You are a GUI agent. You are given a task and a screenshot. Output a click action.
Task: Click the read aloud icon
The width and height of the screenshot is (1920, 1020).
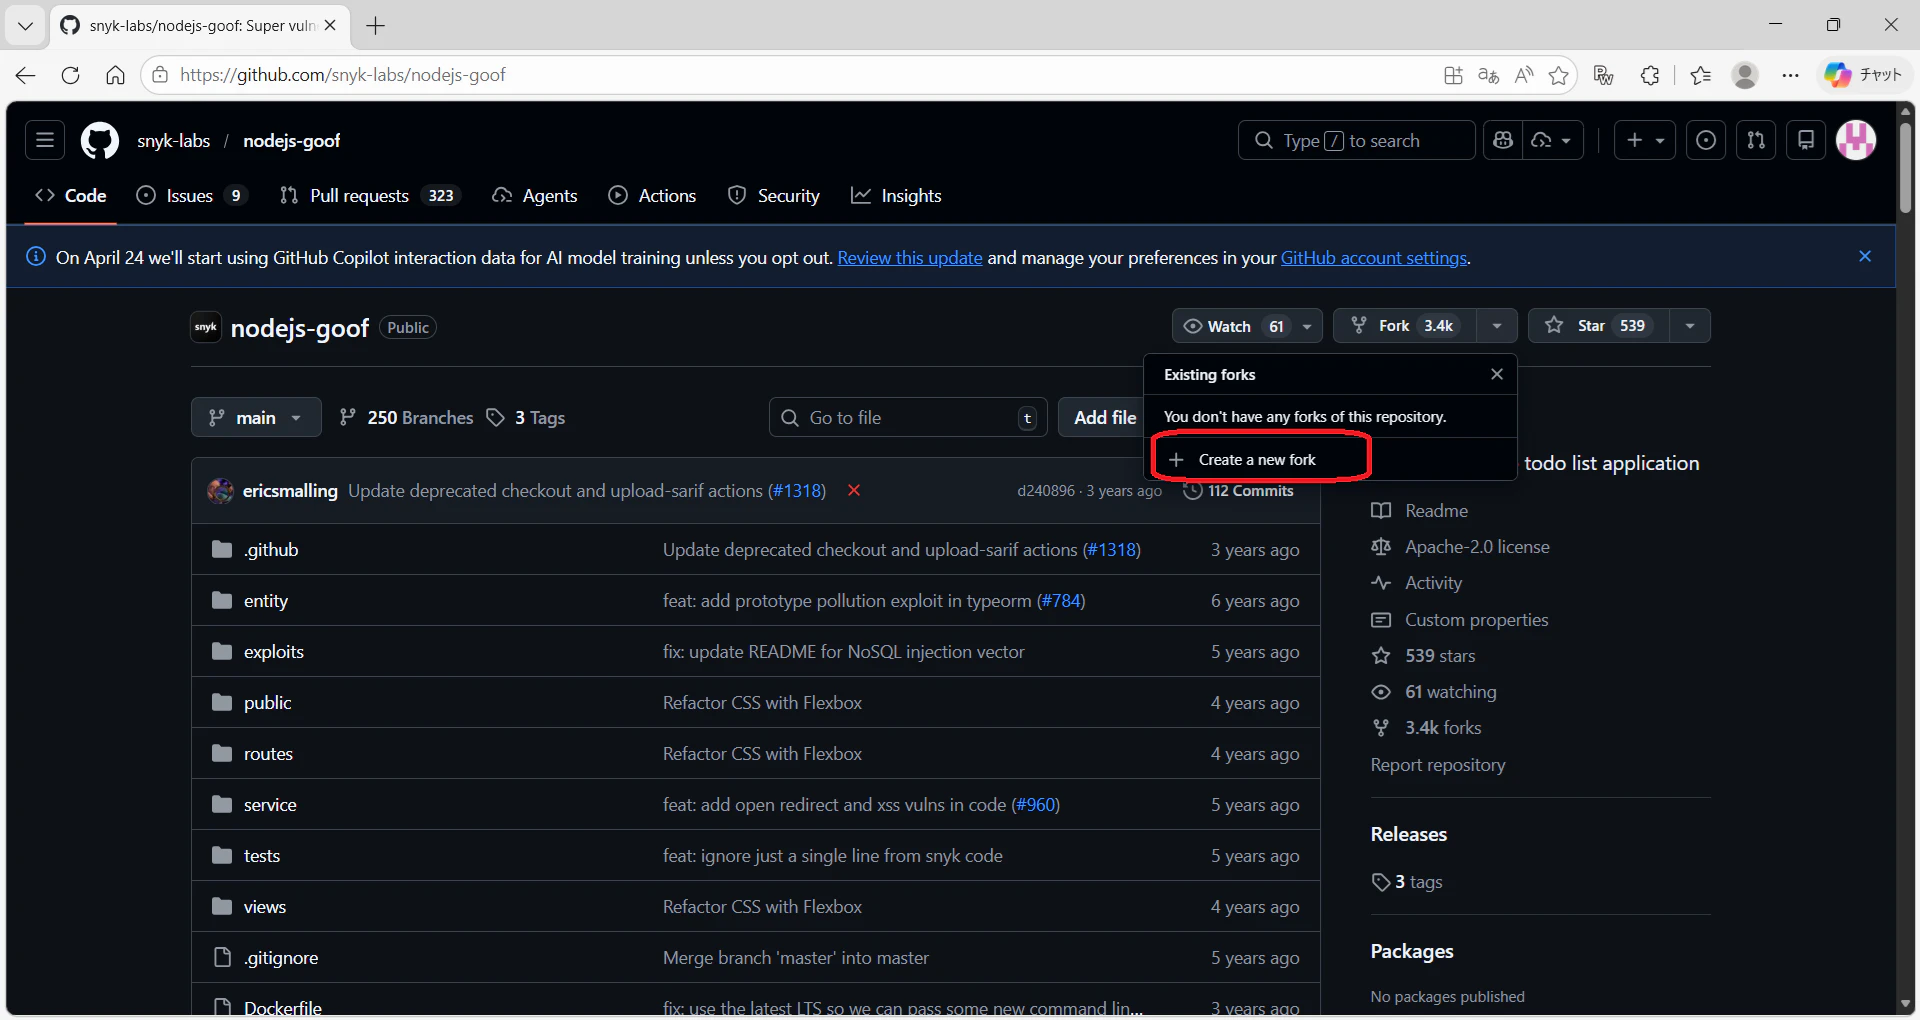pos(1523,75)
